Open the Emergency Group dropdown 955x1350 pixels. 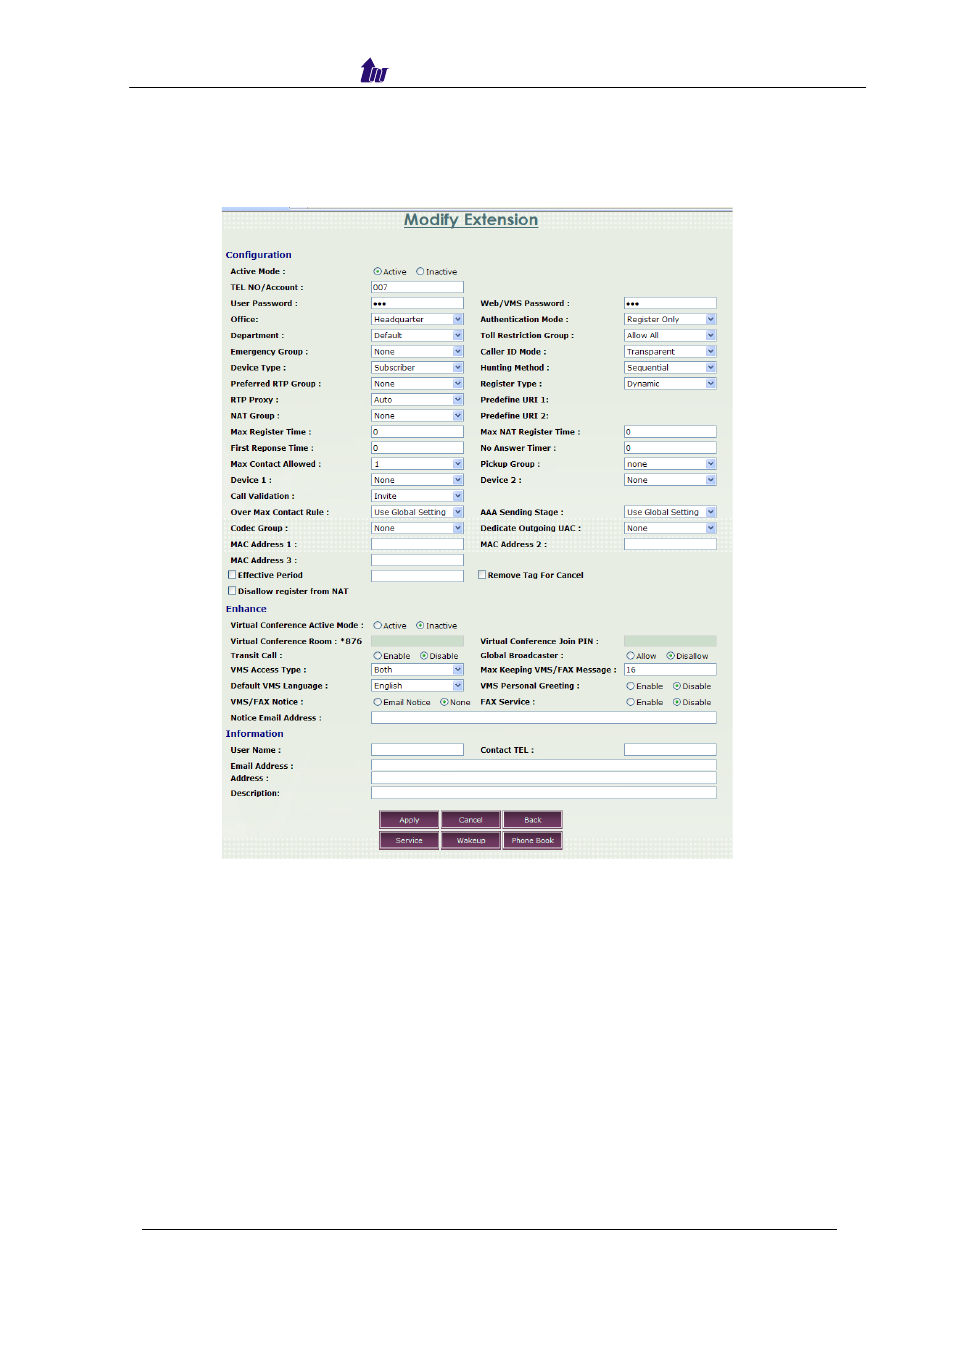pyautogui.click(x=417, y=351)
